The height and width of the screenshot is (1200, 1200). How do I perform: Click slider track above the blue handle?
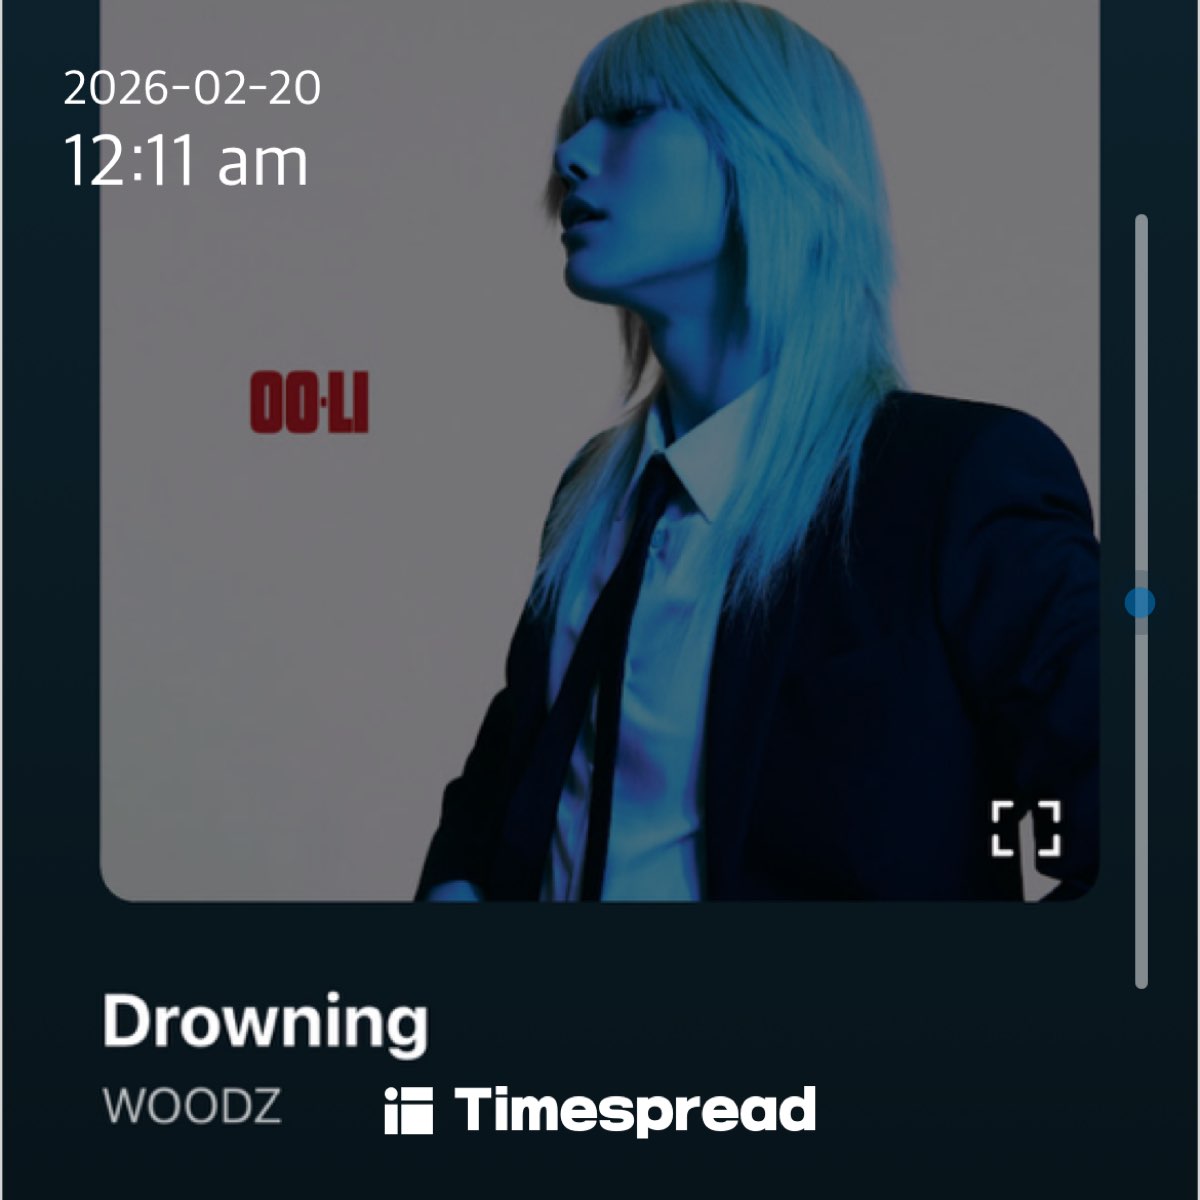tap(1141, 400)
